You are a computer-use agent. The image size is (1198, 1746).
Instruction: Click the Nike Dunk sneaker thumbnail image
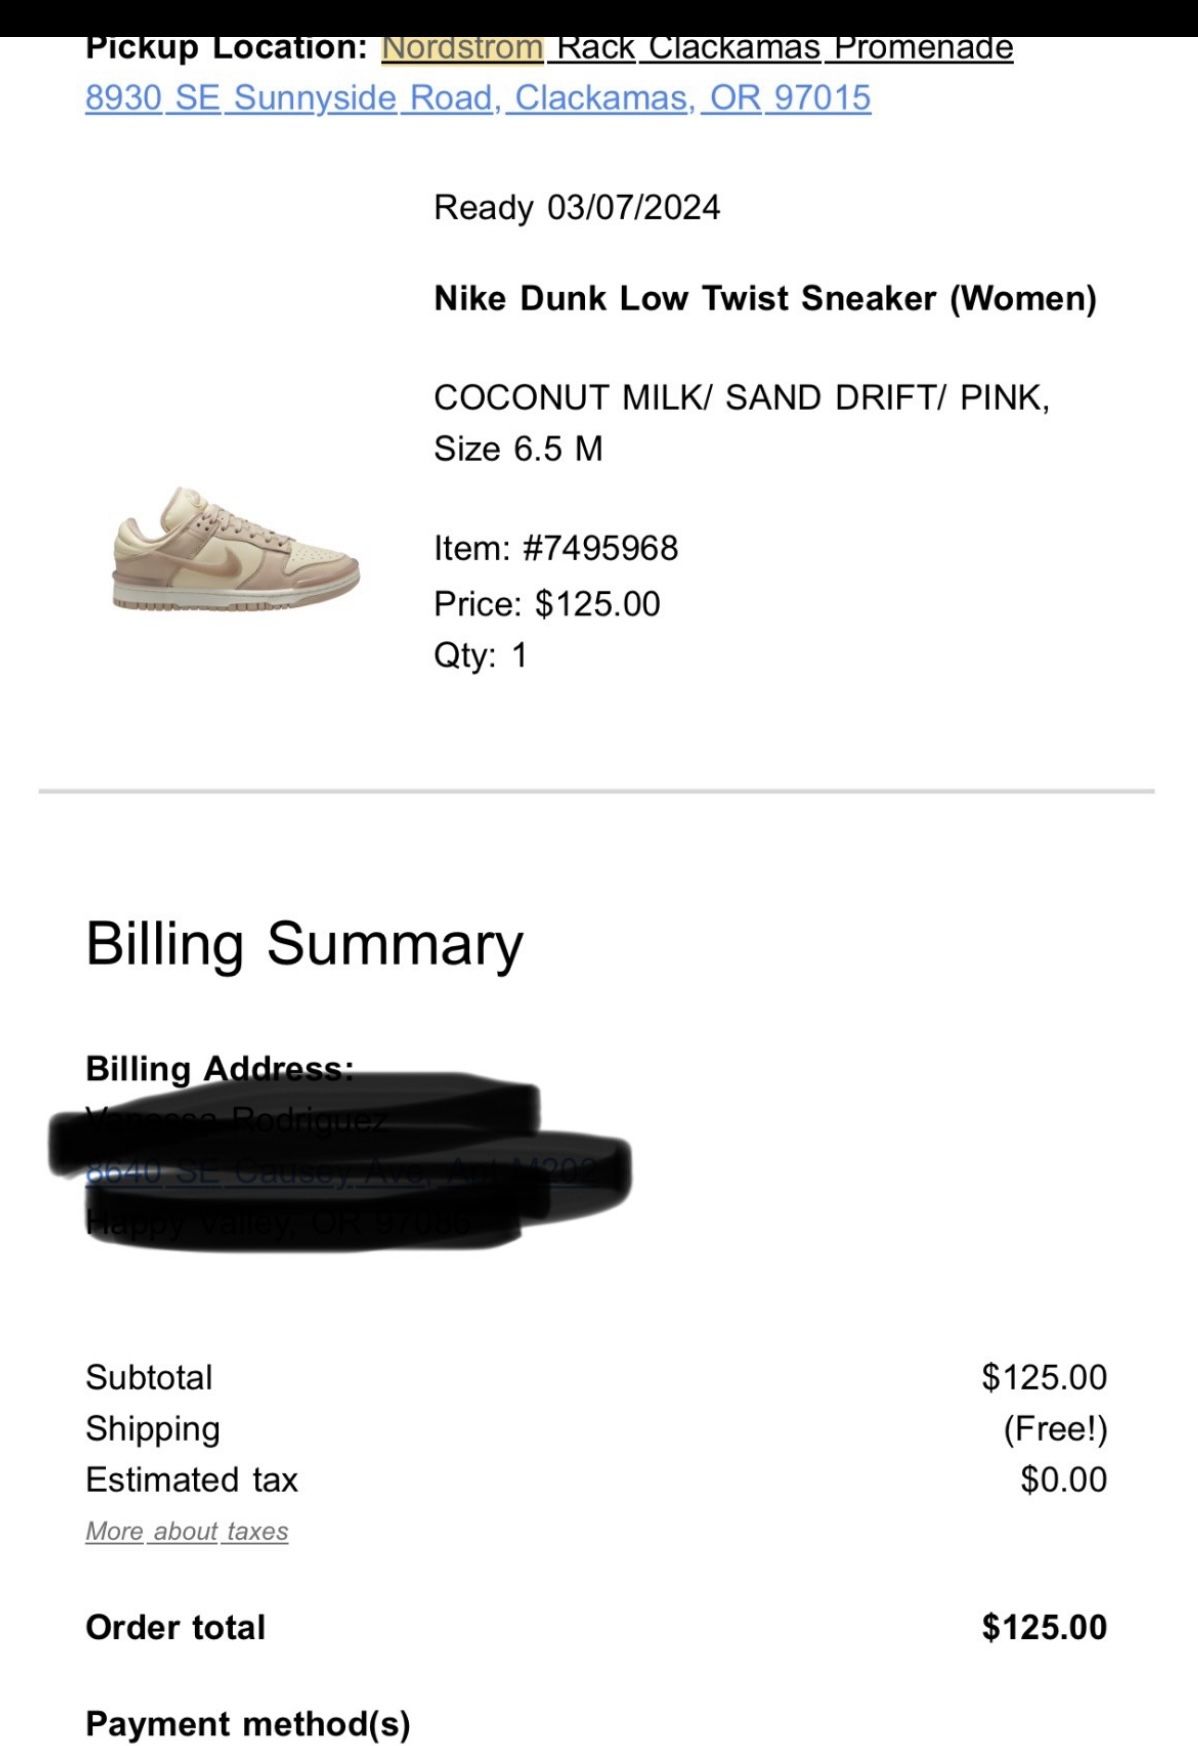coord(235,549)
